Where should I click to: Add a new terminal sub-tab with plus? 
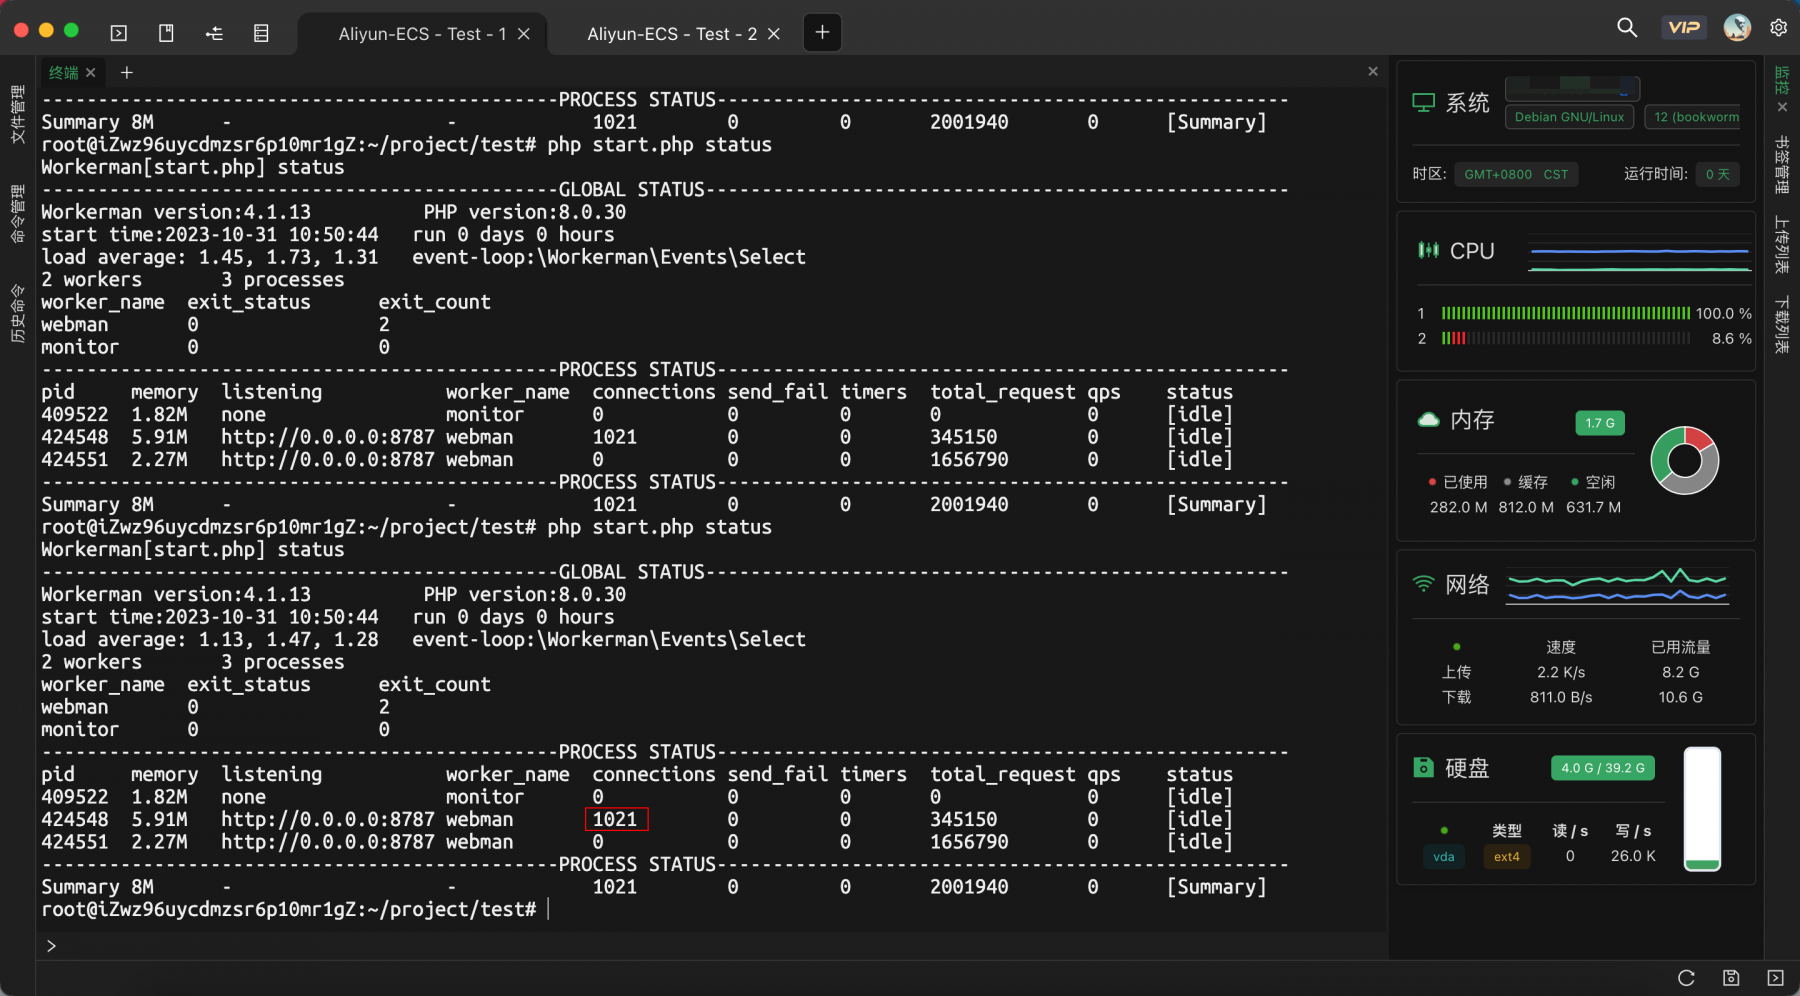tap(127, 72)
